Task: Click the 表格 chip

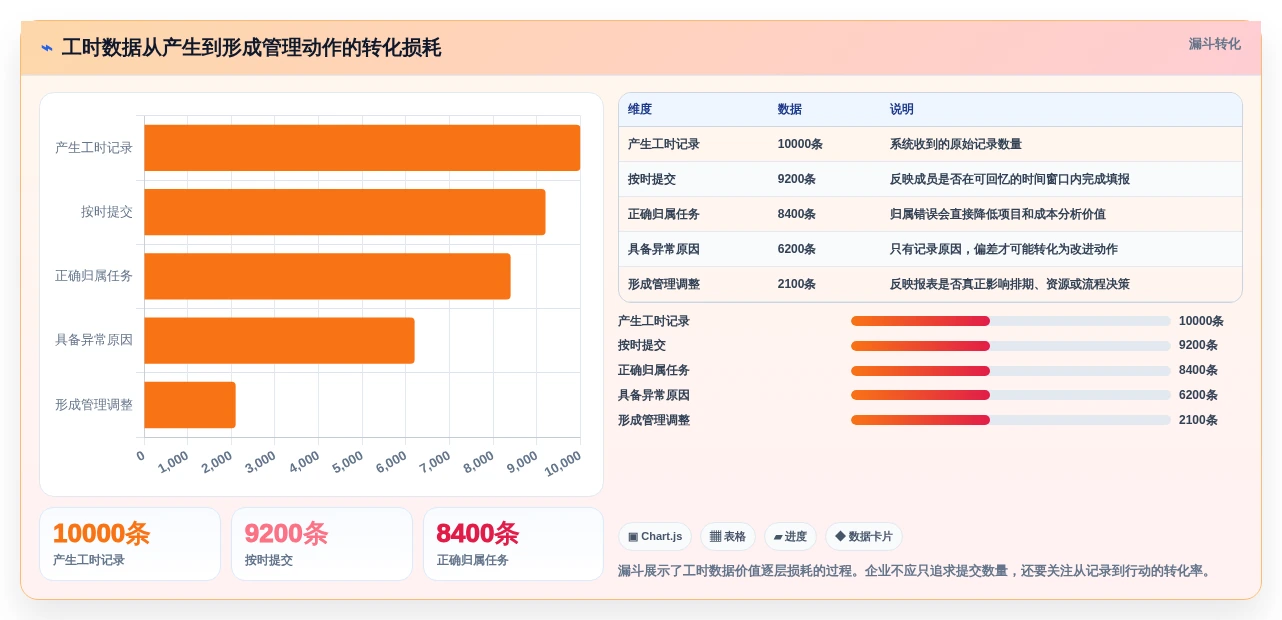Action: [x=728, y=537]
